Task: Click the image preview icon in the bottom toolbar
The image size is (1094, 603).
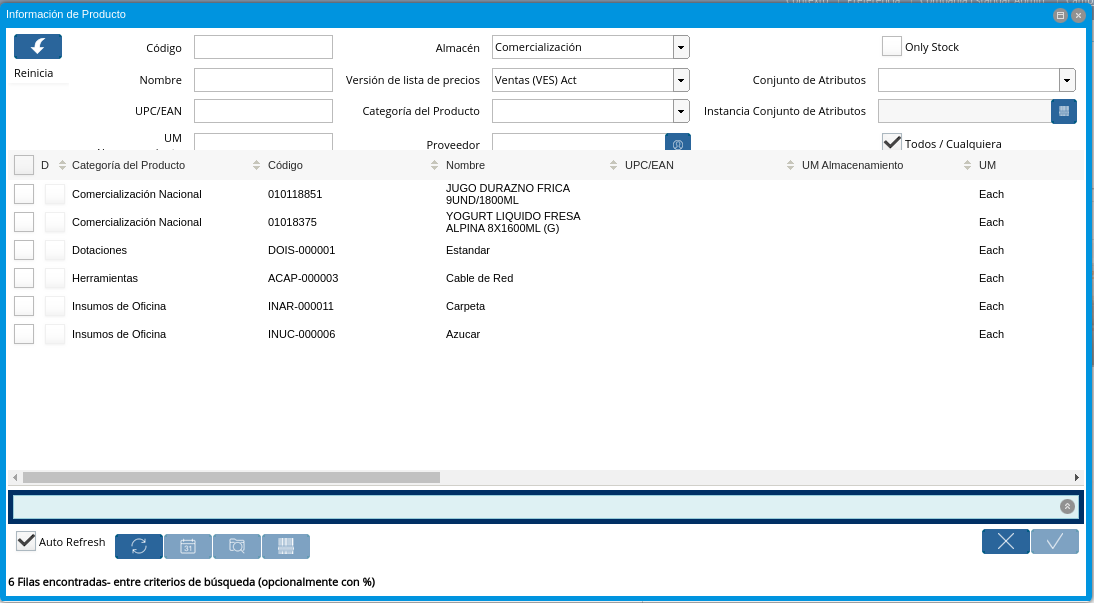Action: pos(236,546)
